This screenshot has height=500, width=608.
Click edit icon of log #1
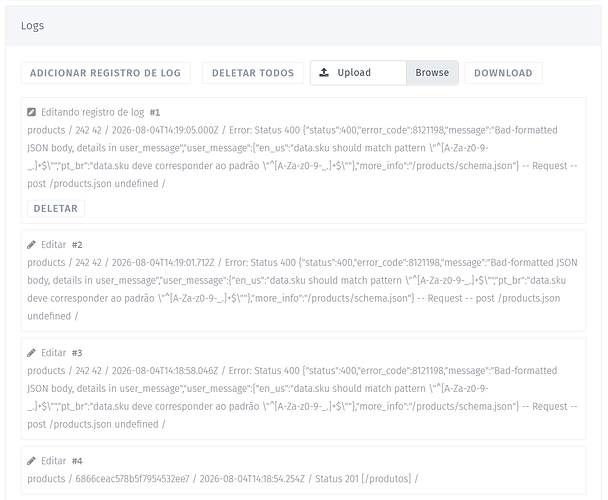[31, 112]
